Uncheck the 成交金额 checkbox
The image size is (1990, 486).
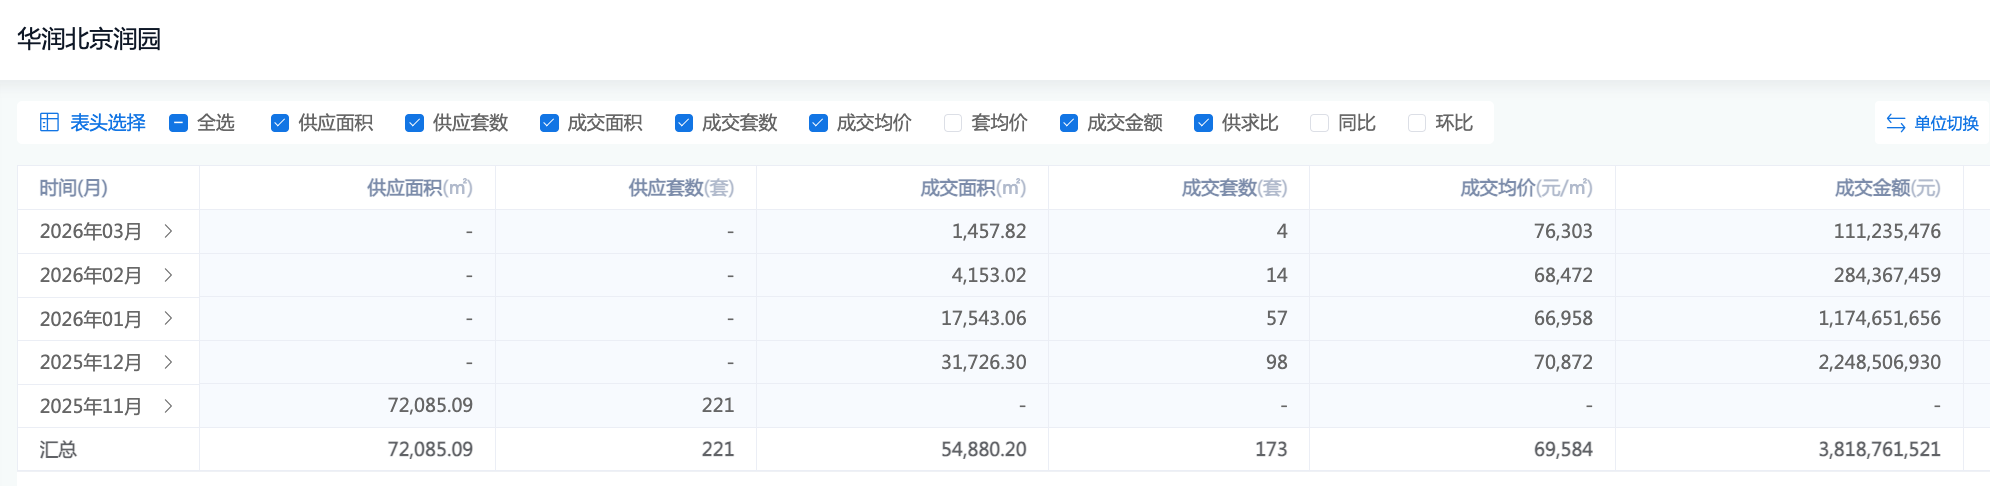(1069, 123)
